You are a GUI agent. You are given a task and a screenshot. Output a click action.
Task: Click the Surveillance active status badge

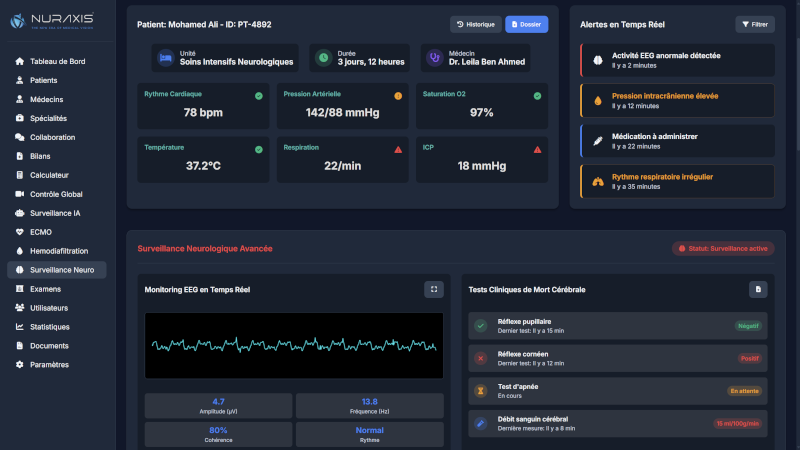[x=722, y=248]
